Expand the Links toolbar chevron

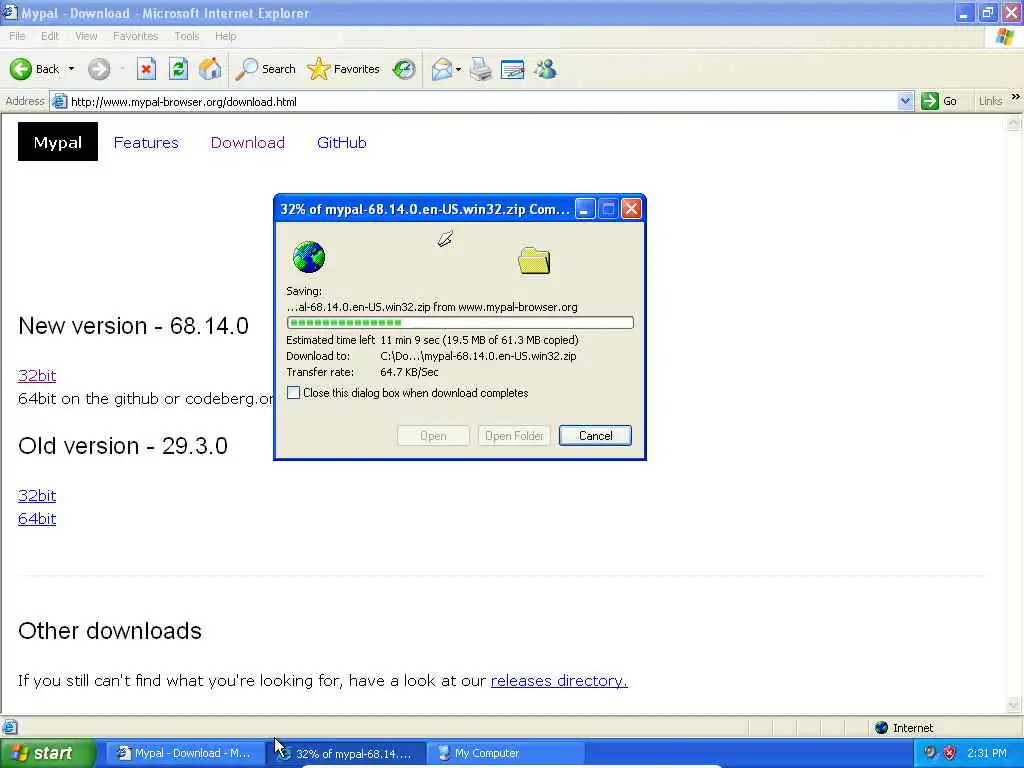(1015, 97)
